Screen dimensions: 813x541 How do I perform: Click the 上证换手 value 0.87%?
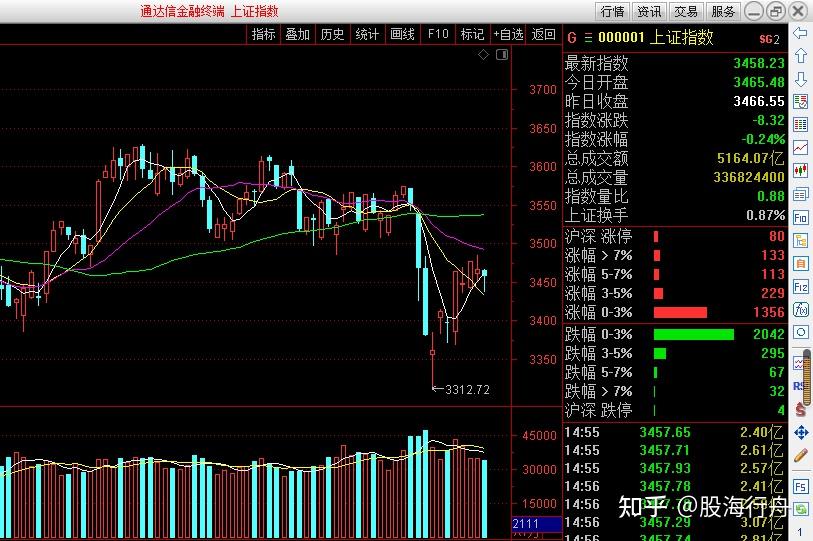pos(765,215)
